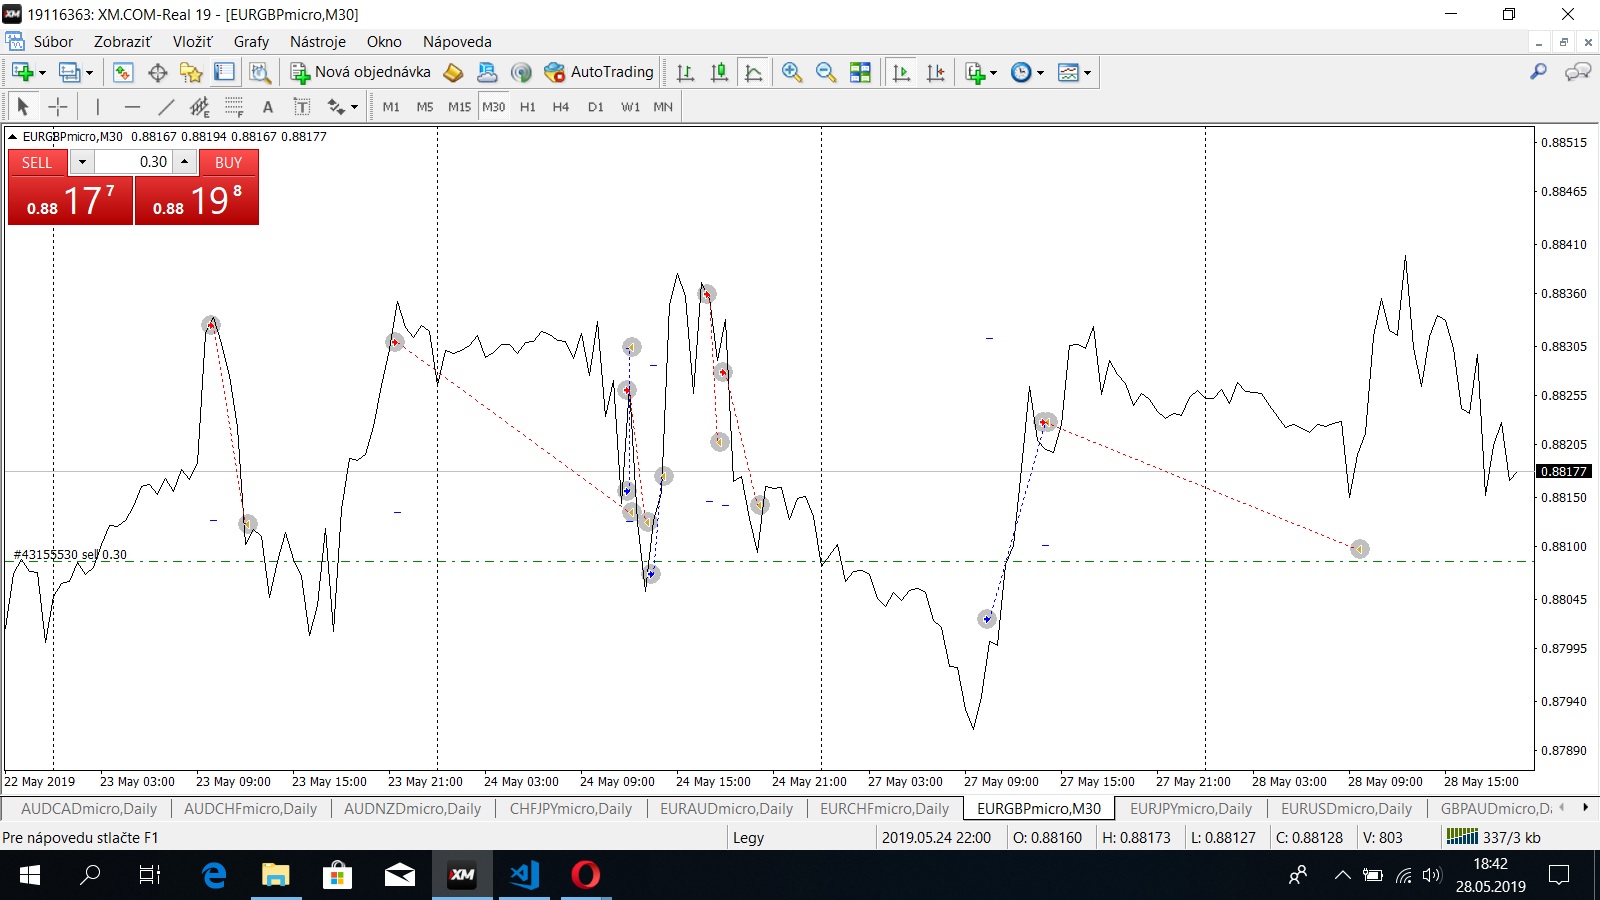The width and height of the screenshot is (1600, 900).
Task: Open the Nástroje menu
Action: point(317,42)
